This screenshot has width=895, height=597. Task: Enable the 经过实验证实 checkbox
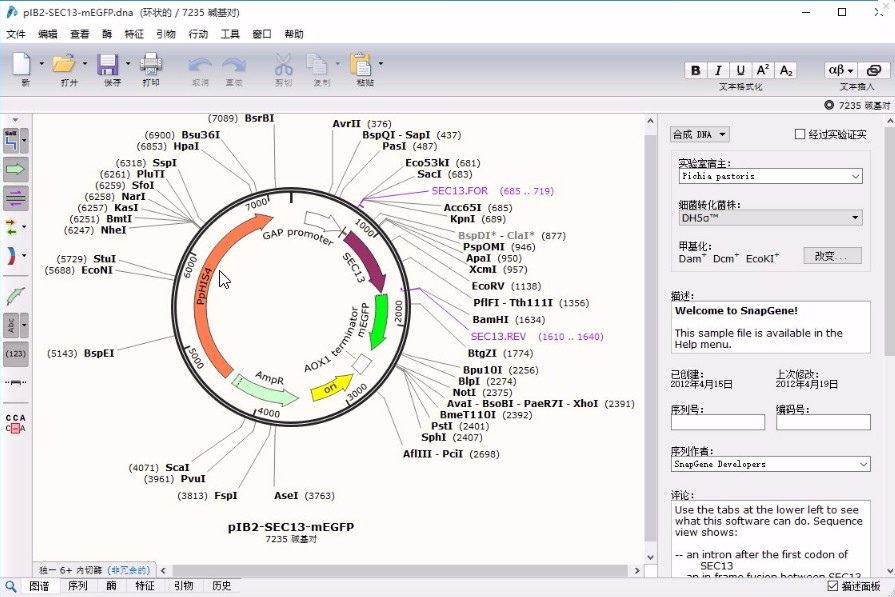(800, 134)
